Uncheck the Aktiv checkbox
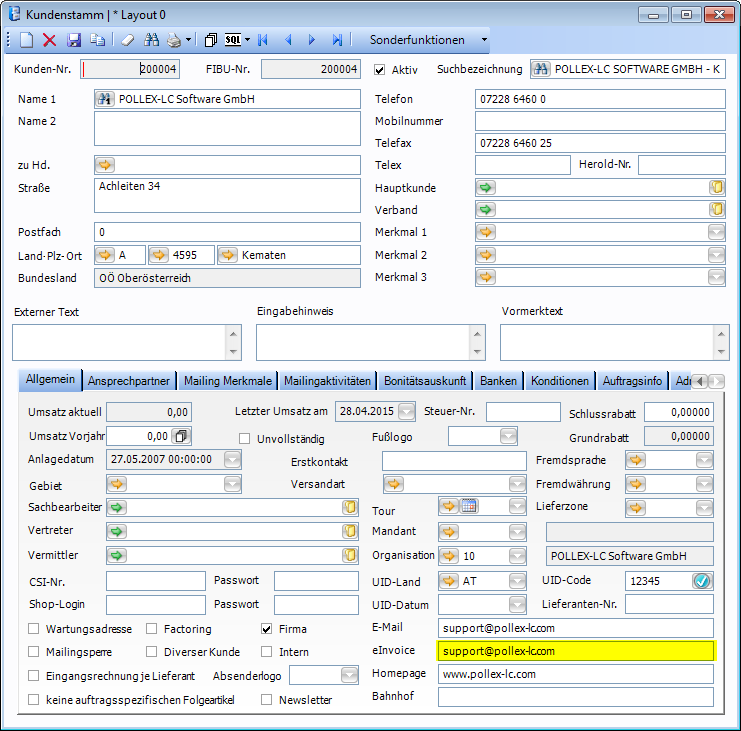Screen dimensions: 741x731 (x=380, y=69)
